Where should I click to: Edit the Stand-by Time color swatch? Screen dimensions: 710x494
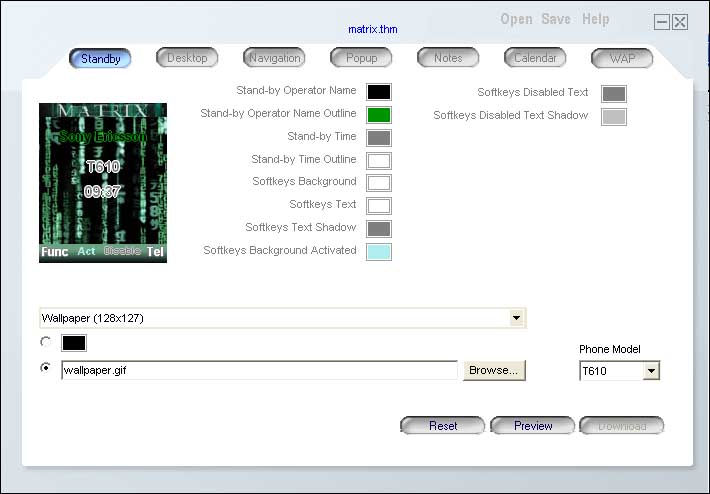[379, 138]
